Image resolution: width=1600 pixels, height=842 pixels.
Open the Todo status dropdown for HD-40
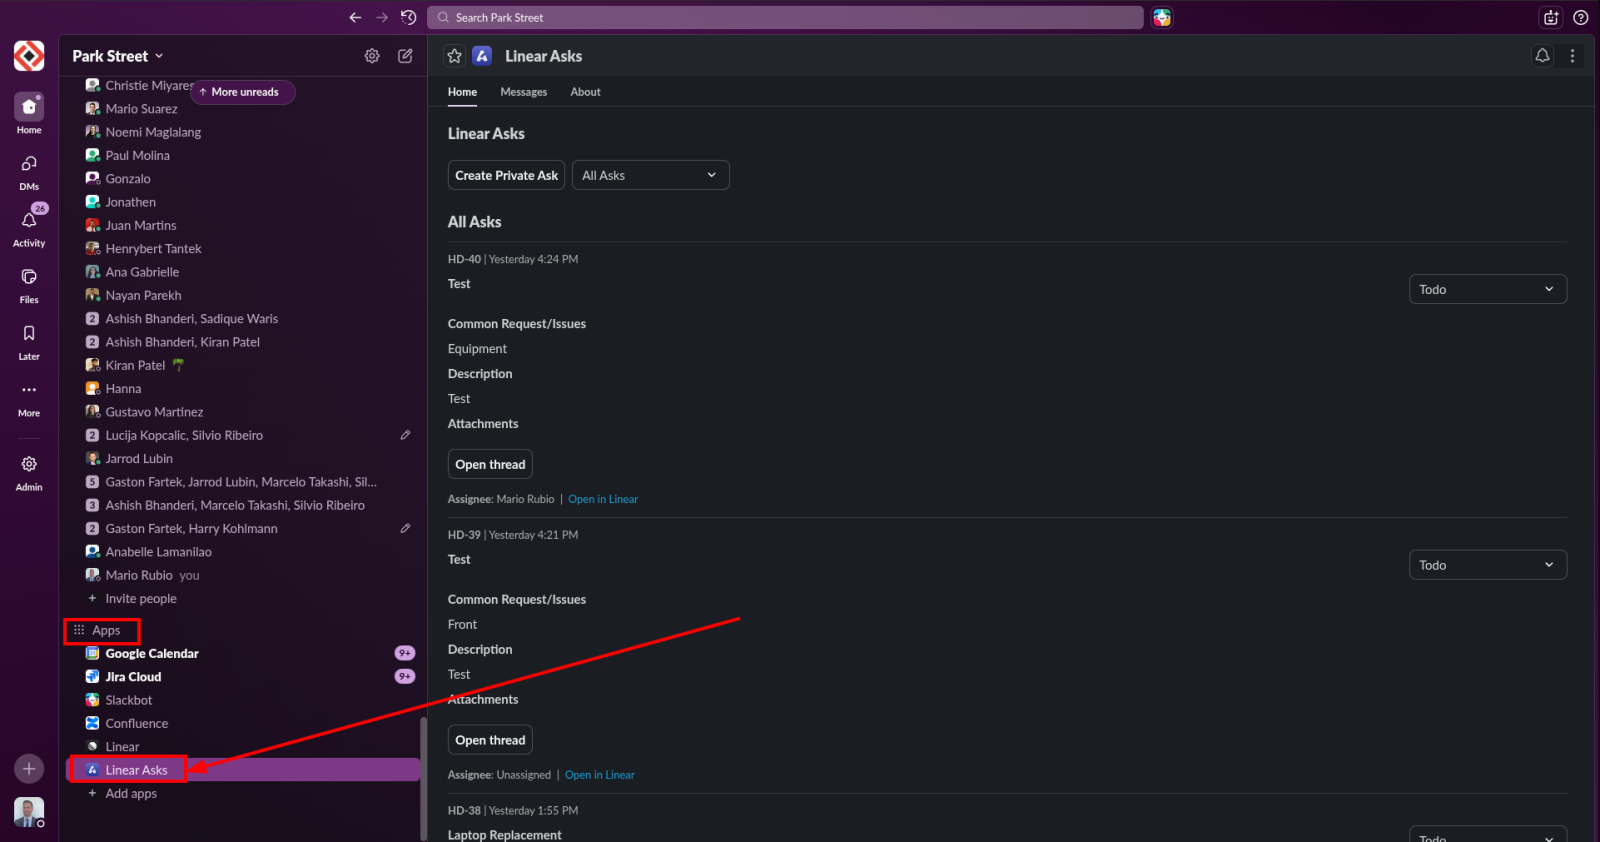pos(1487,289)
